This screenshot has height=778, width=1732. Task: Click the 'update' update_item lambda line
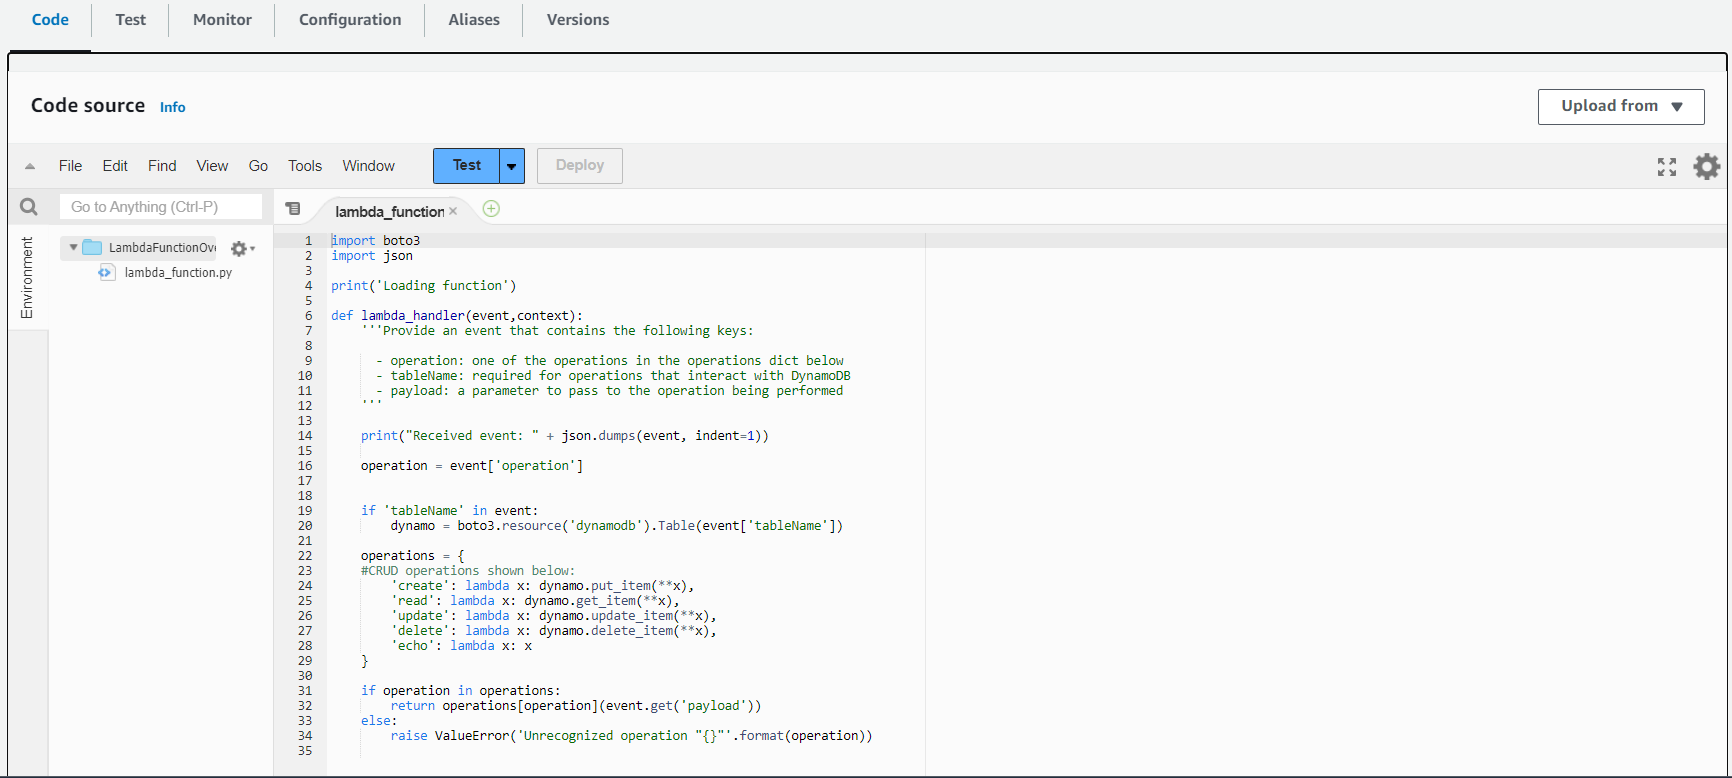[x=553, y=616]
